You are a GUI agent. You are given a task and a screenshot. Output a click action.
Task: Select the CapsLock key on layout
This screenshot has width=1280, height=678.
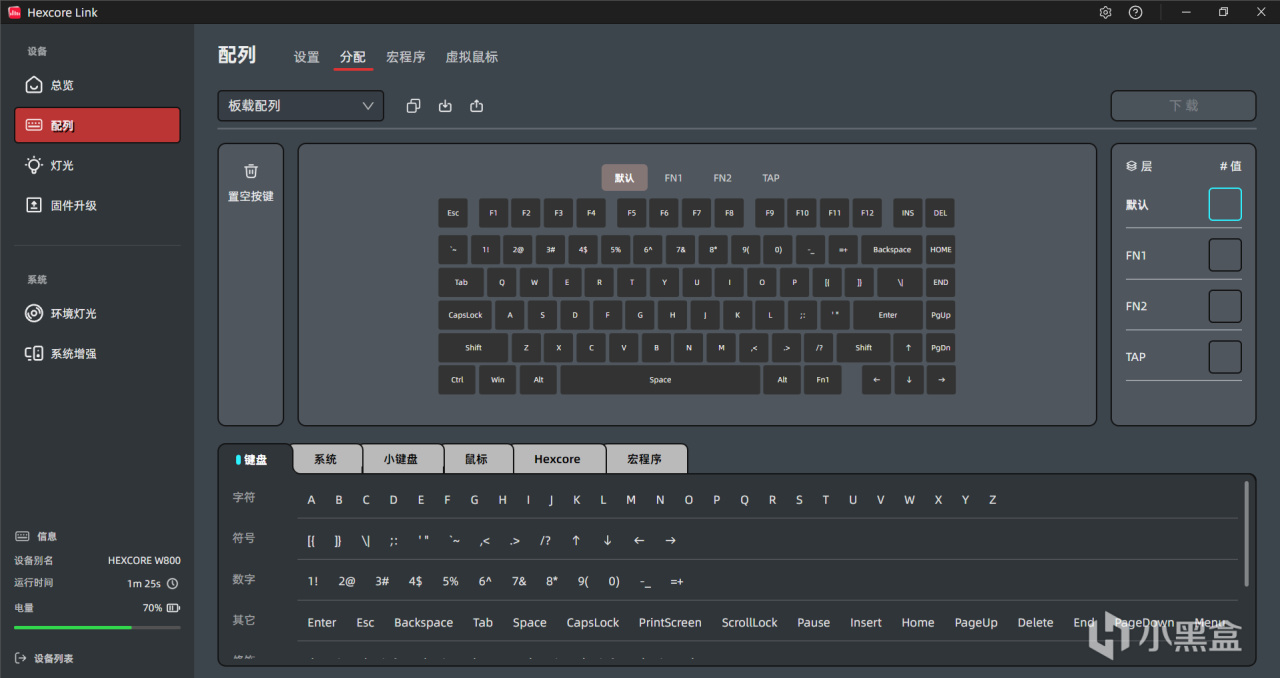click(465, 315)
